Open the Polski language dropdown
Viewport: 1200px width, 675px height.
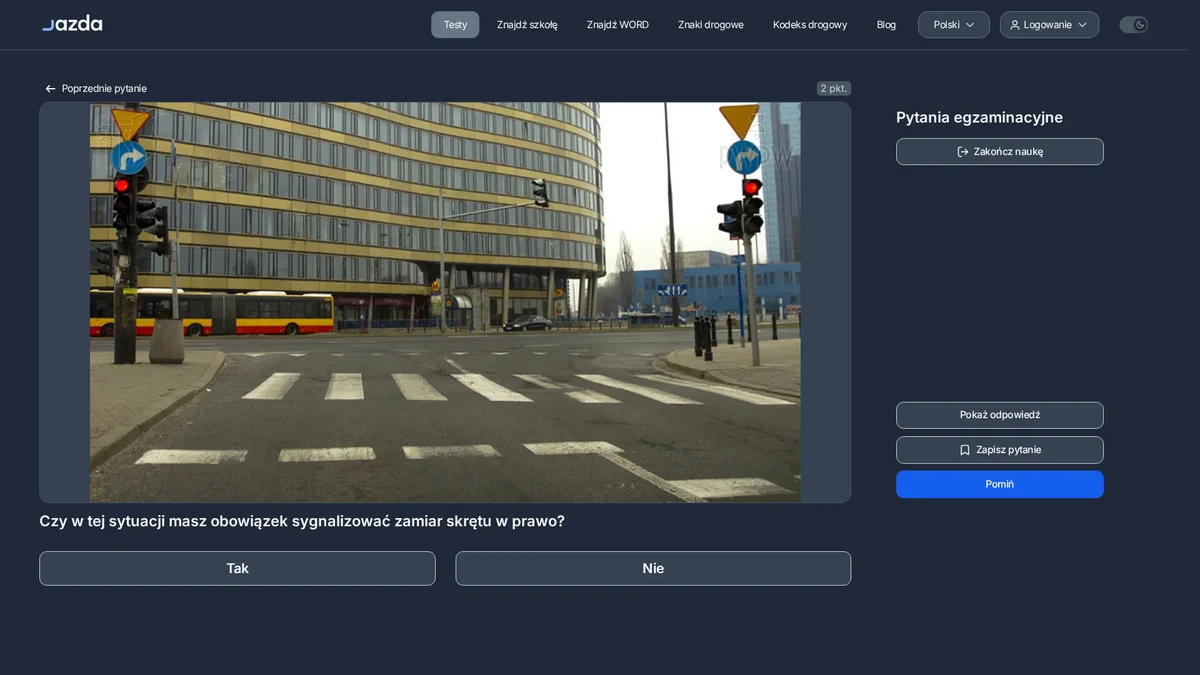(x=954, y=25)
